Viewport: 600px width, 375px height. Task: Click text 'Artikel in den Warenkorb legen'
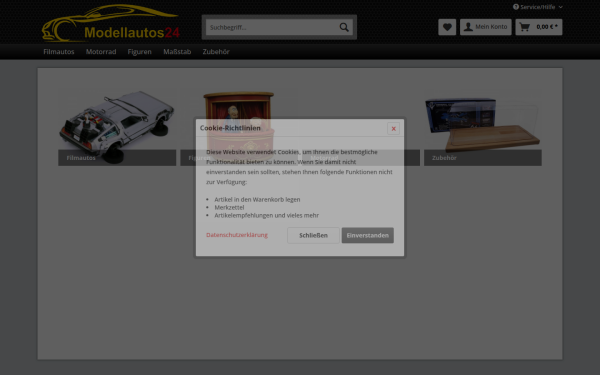(257, 199)
